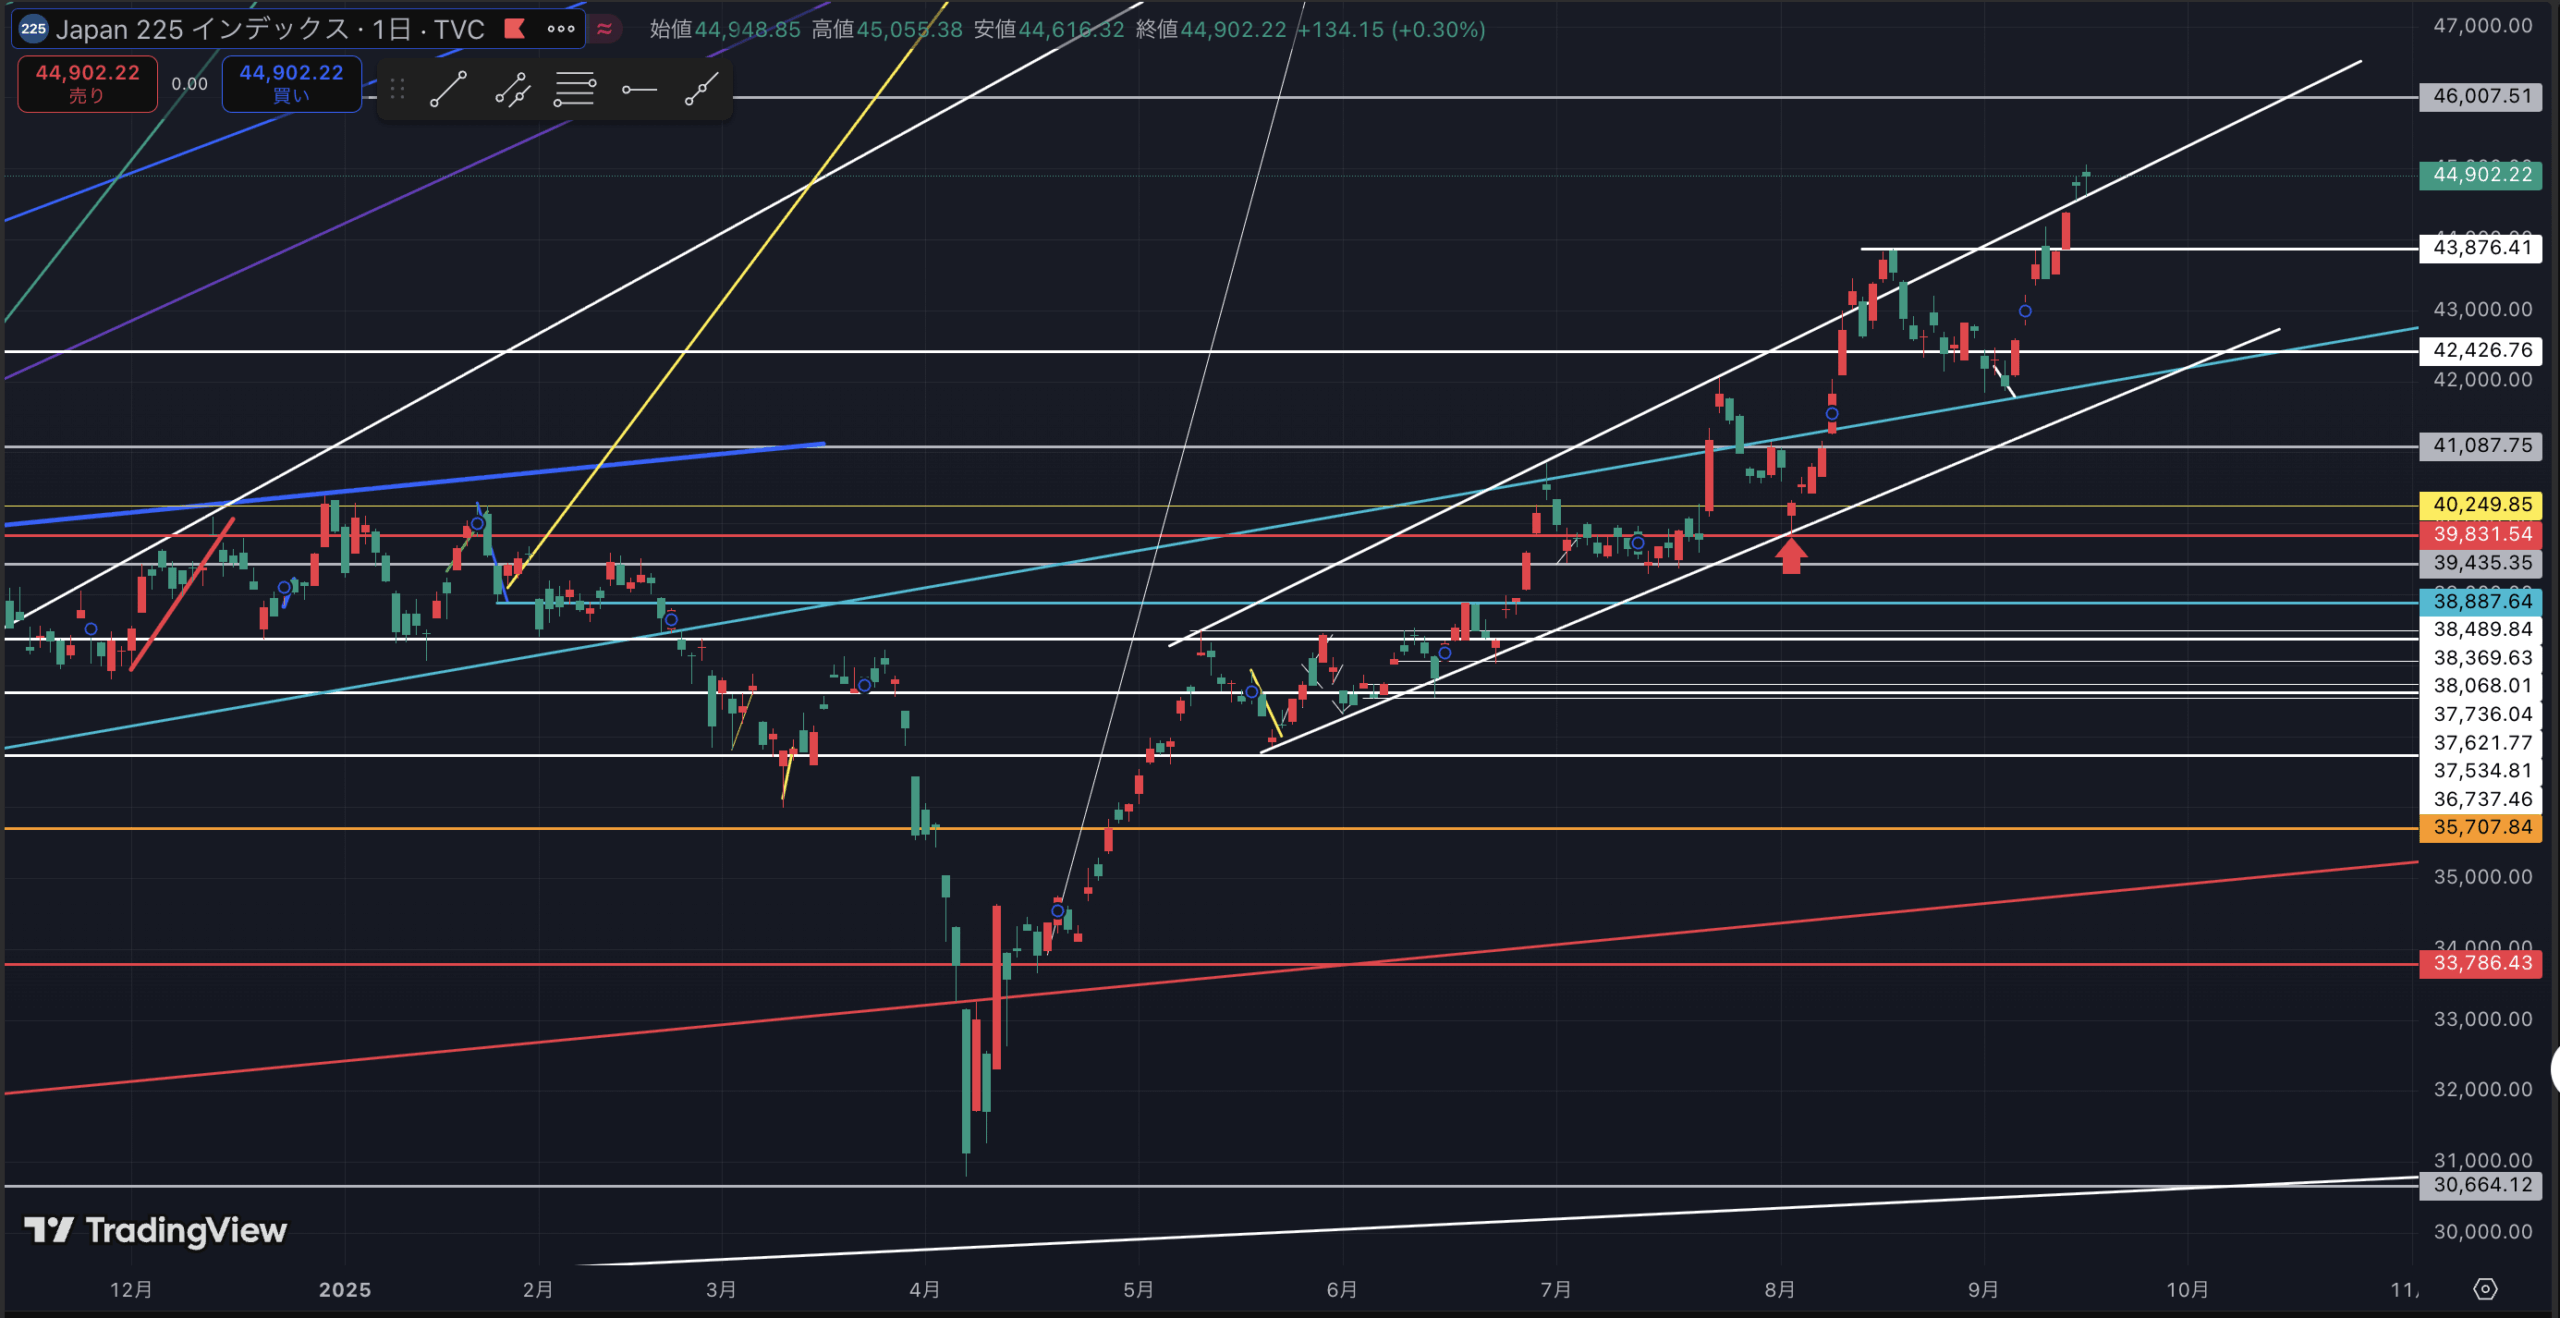Select the trend line drawing tool
2560x1318 pixels.
(x=448, y=90)
